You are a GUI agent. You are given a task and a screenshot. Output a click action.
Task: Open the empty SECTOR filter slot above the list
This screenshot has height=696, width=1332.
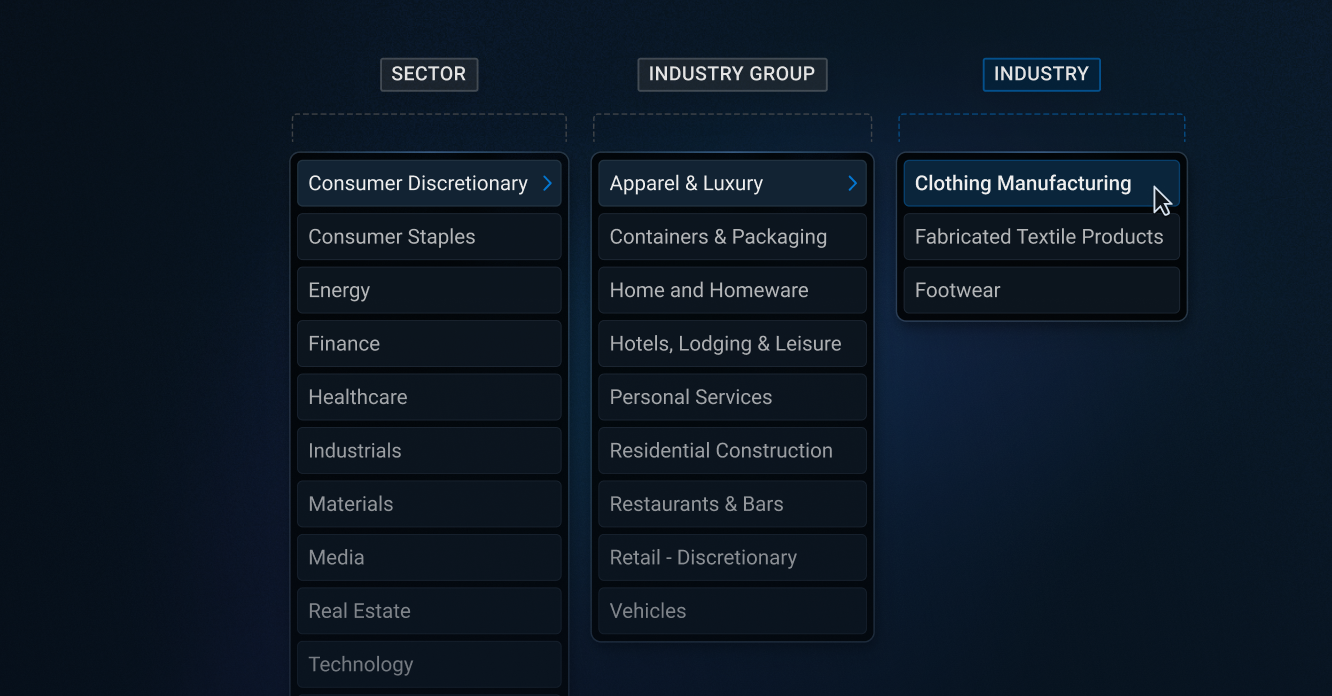pos(428,128)
